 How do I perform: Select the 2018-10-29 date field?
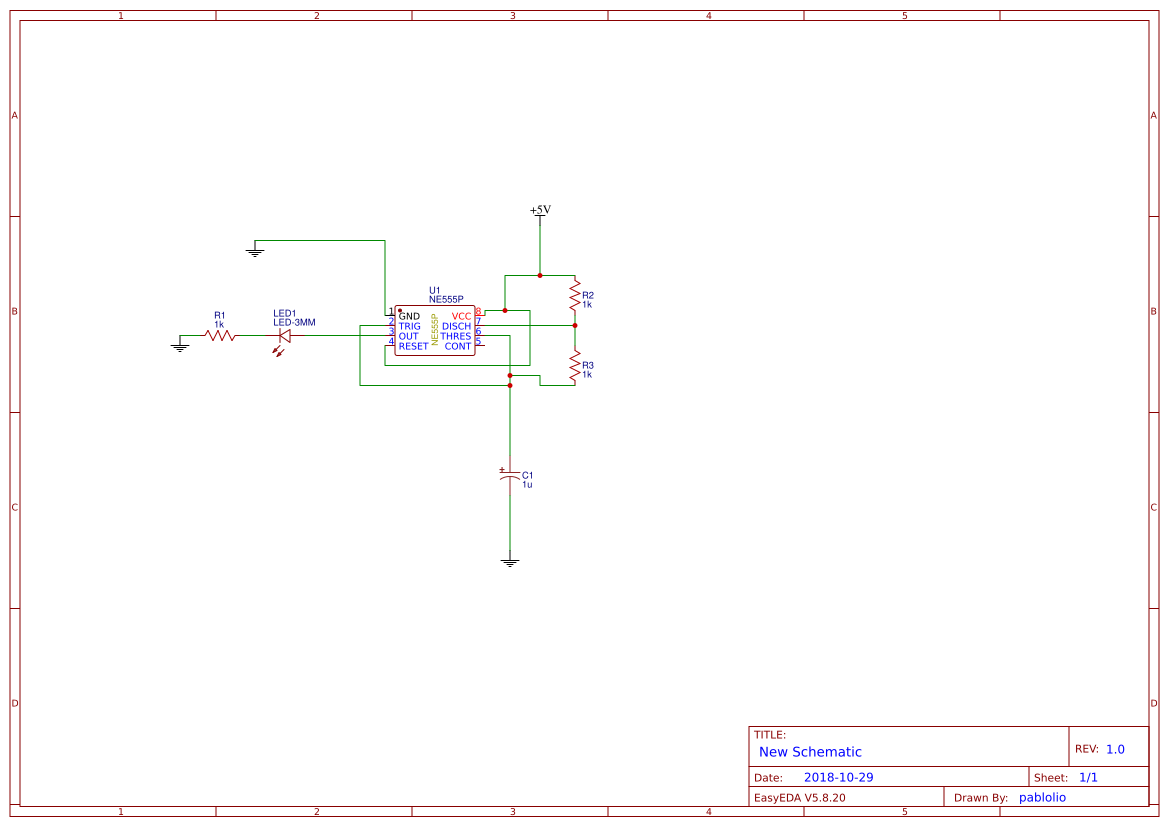[838, 776]
